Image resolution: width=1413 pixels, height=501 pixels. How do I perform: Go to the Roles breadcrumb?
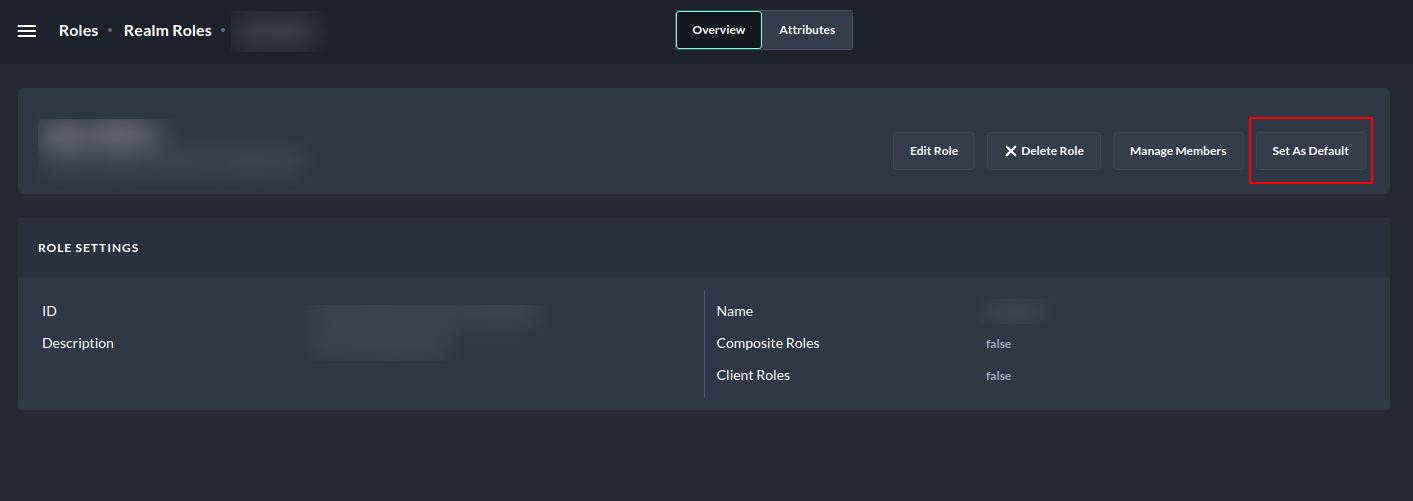[x=78, y=31]
